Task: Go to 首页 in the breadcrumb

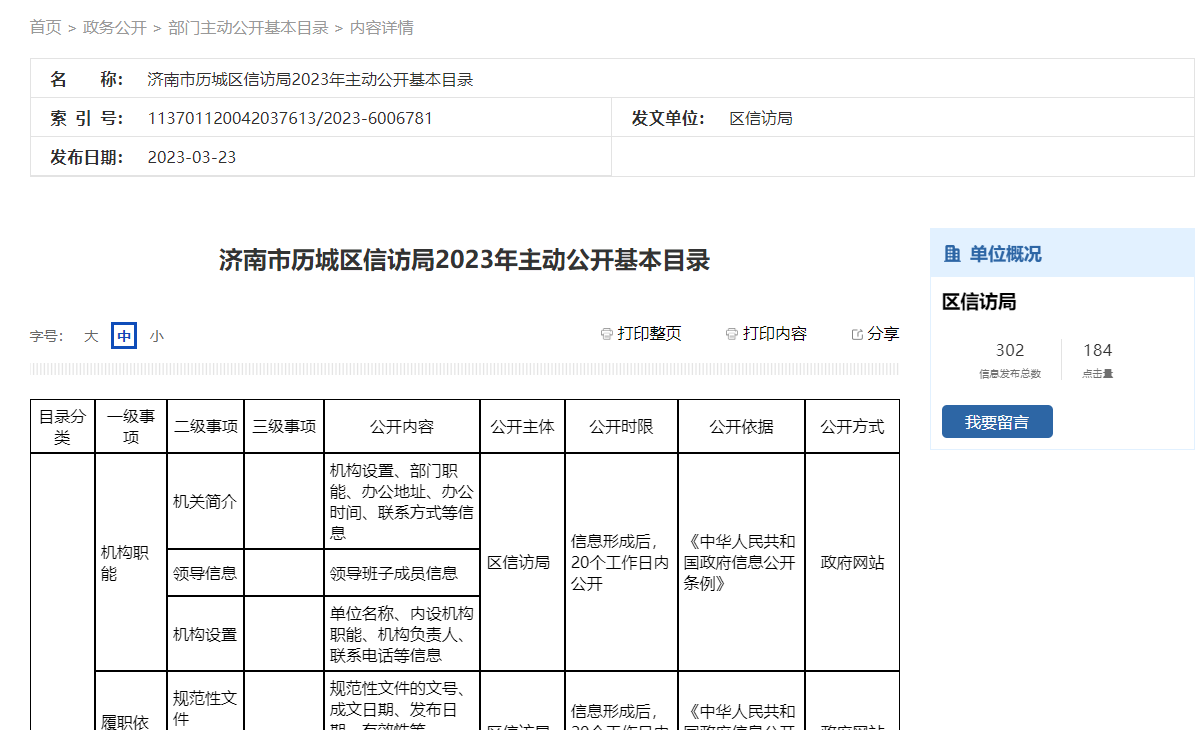Action: [45, 28]
